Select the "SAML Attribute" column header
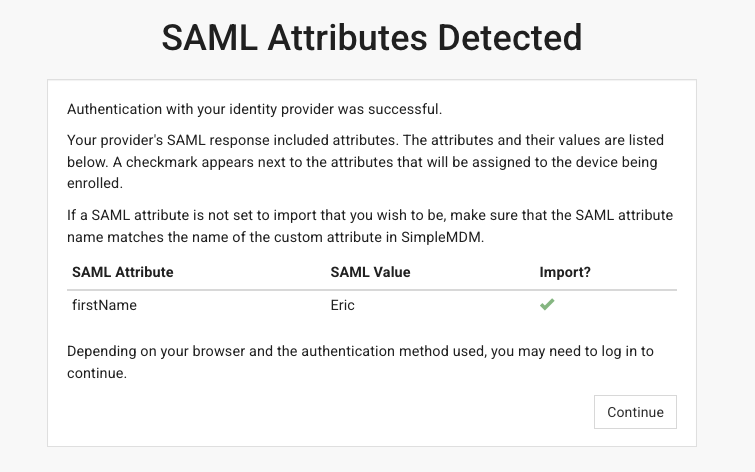 coord(122,272)
